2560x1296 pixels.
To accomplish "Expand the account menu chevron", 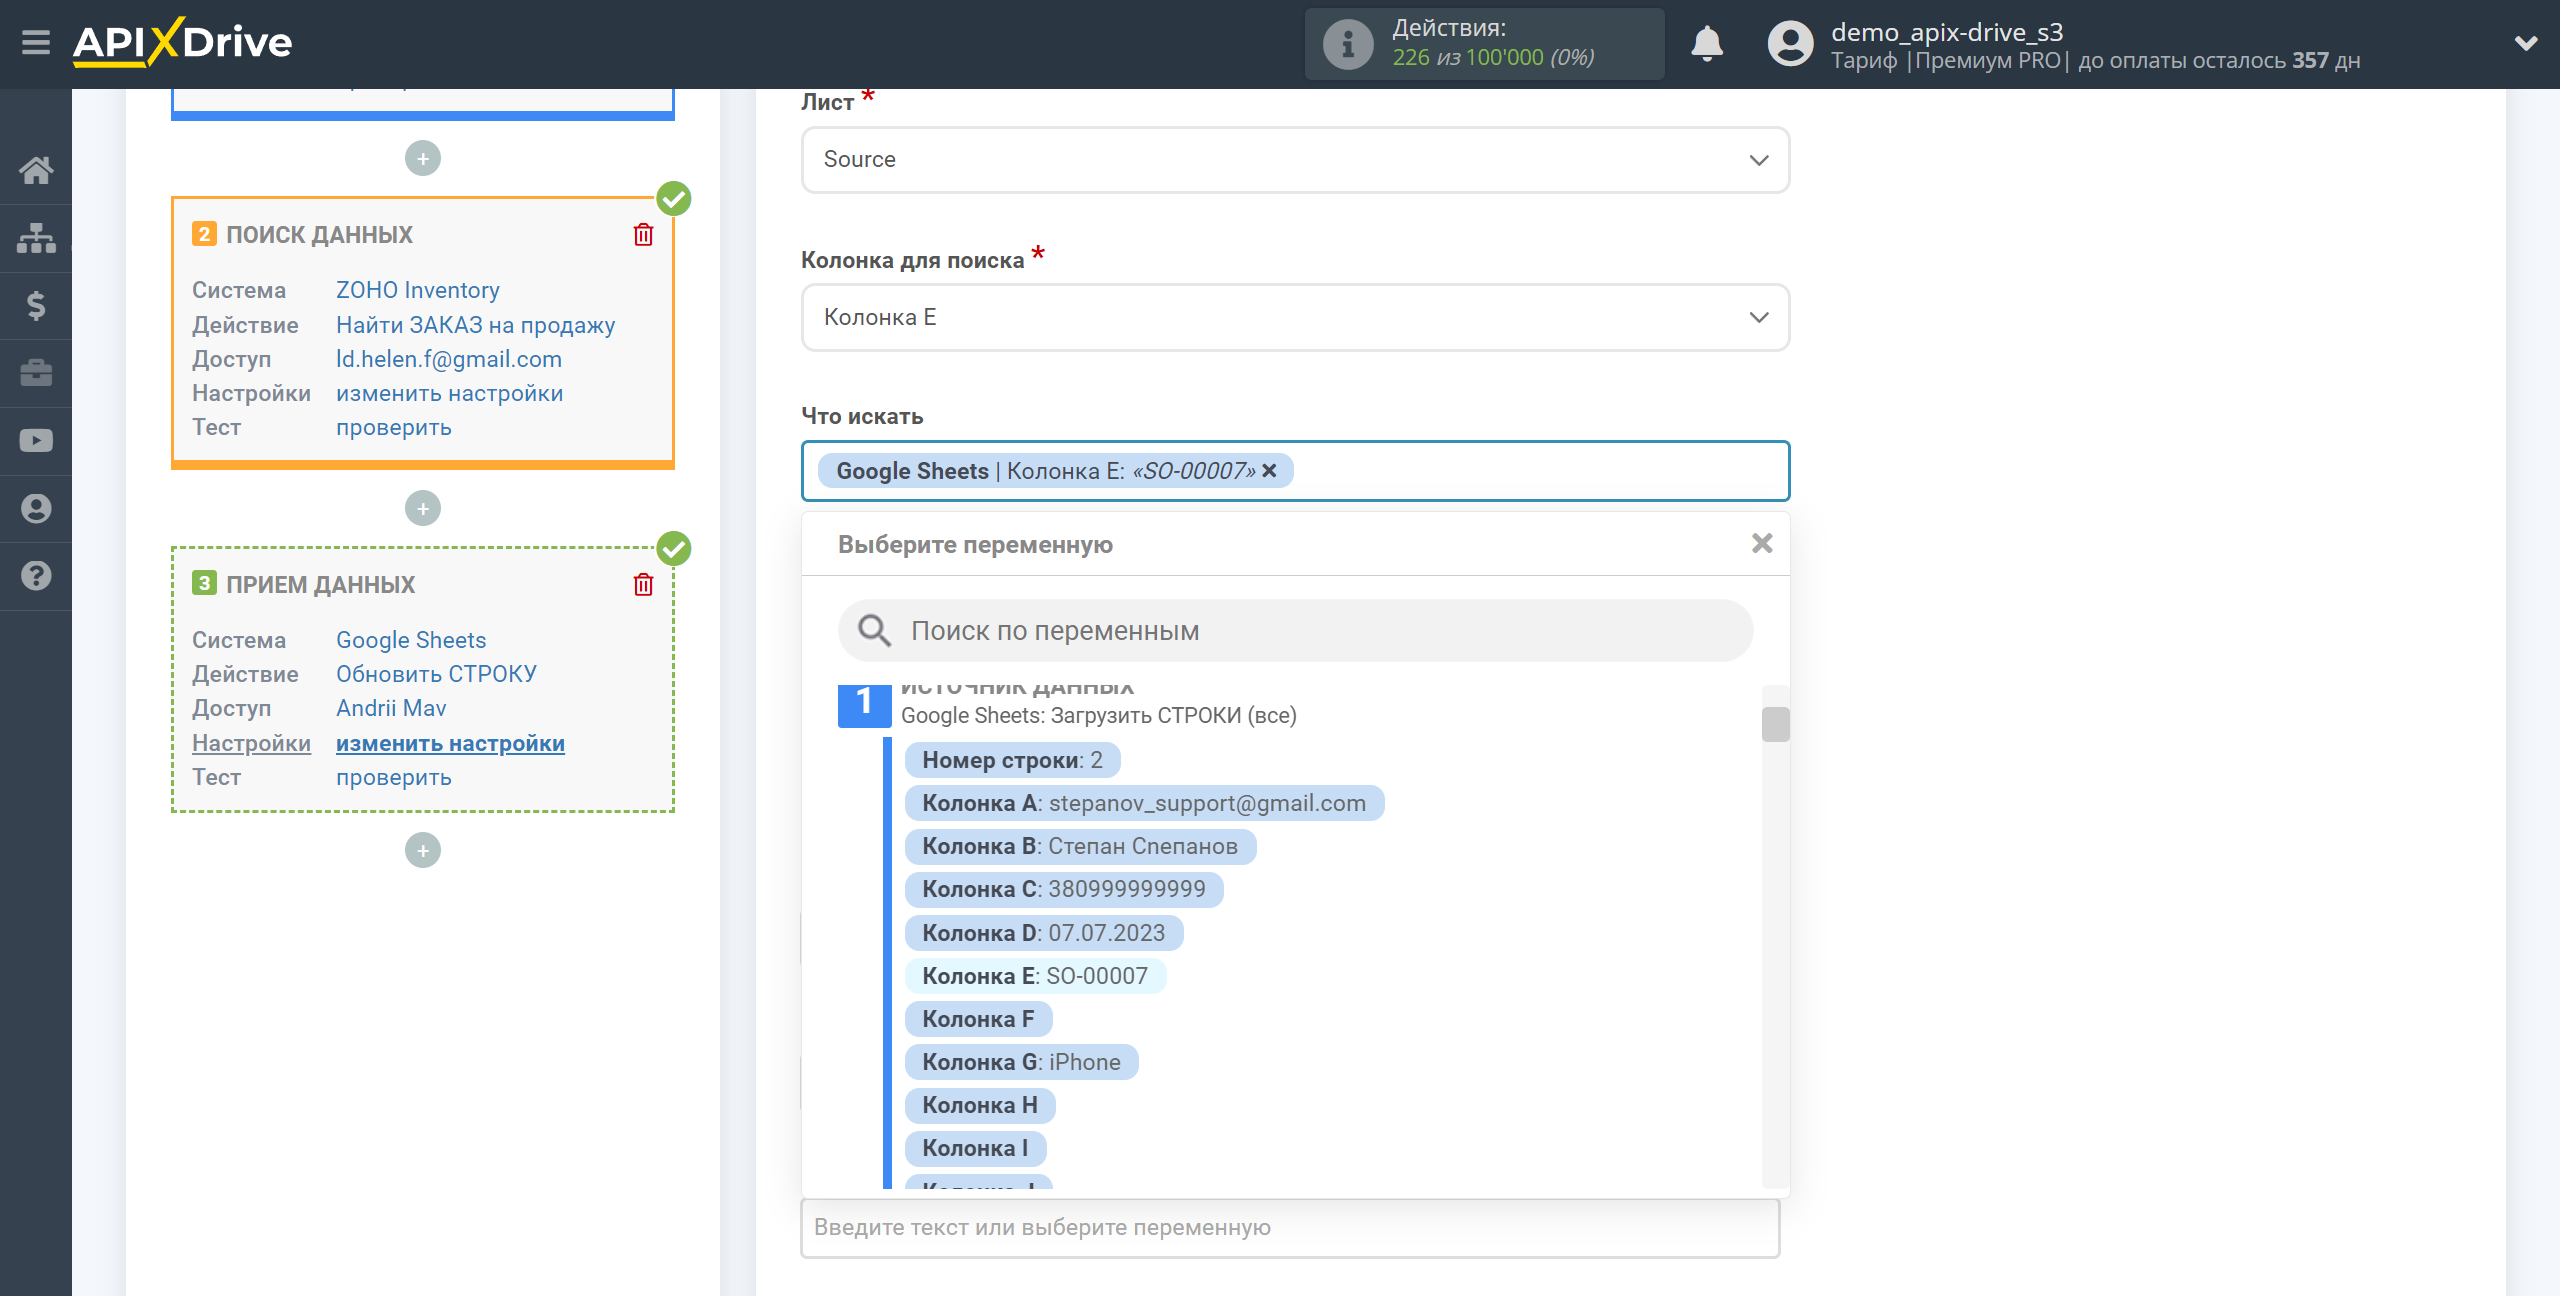I will pos(2526,43).
